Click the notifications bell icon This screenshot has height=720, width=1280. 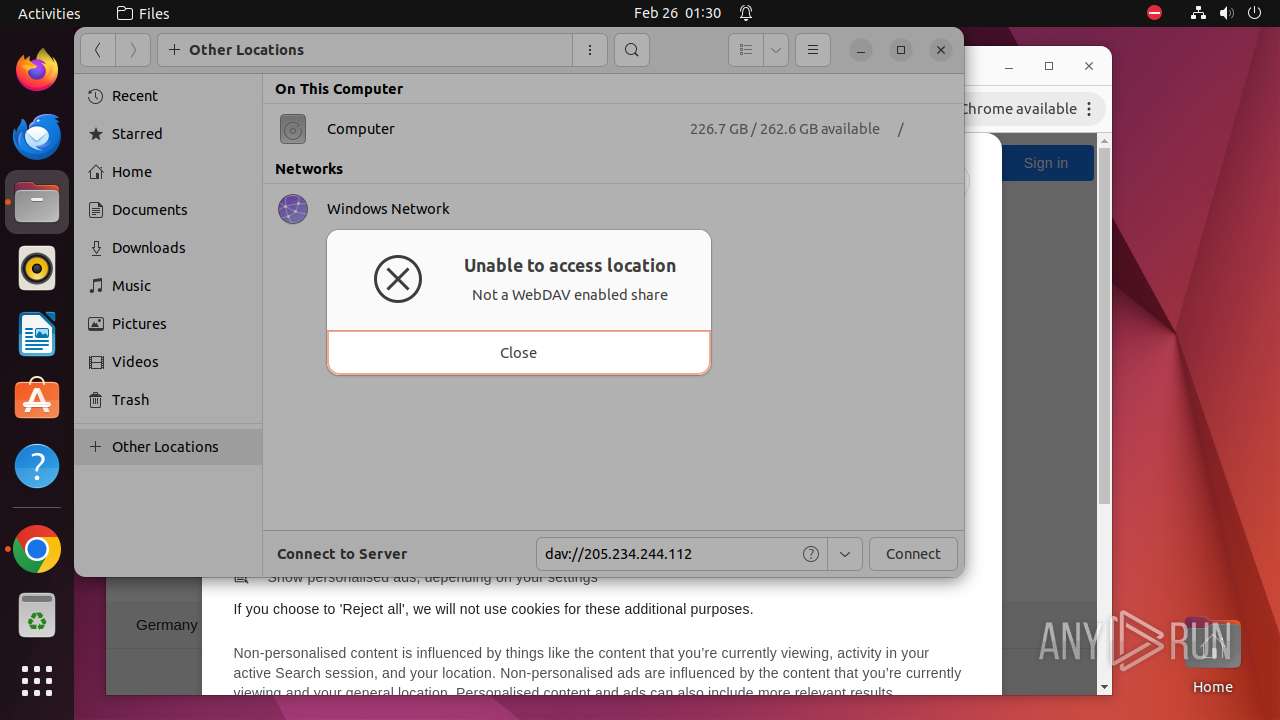click(x=746, y=13)
